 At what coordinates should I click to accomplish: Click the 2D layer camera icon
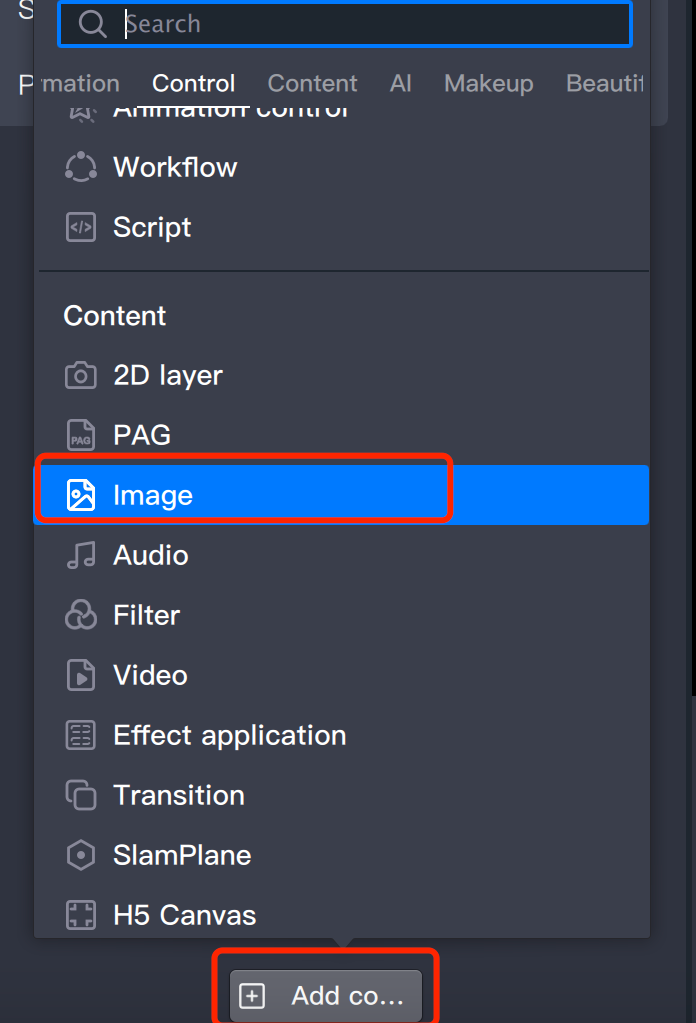point(80,376)
